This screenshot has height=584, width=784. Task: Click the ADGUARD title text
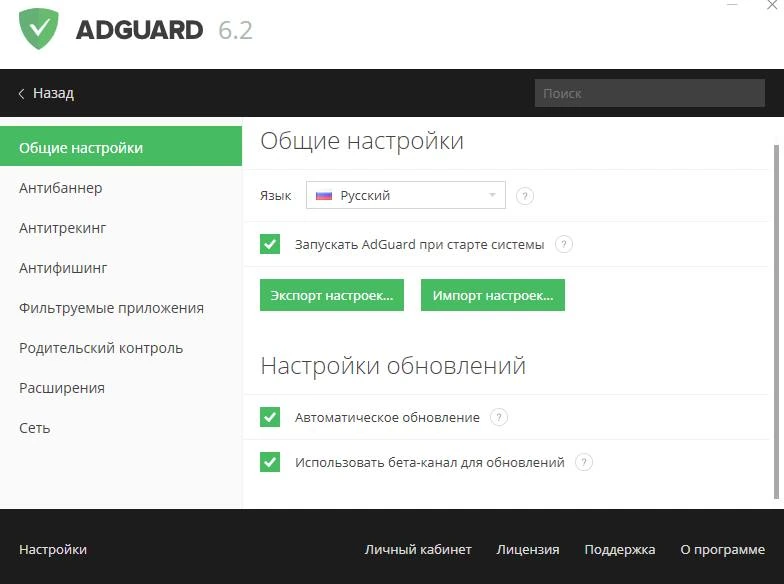pos(140,30)
